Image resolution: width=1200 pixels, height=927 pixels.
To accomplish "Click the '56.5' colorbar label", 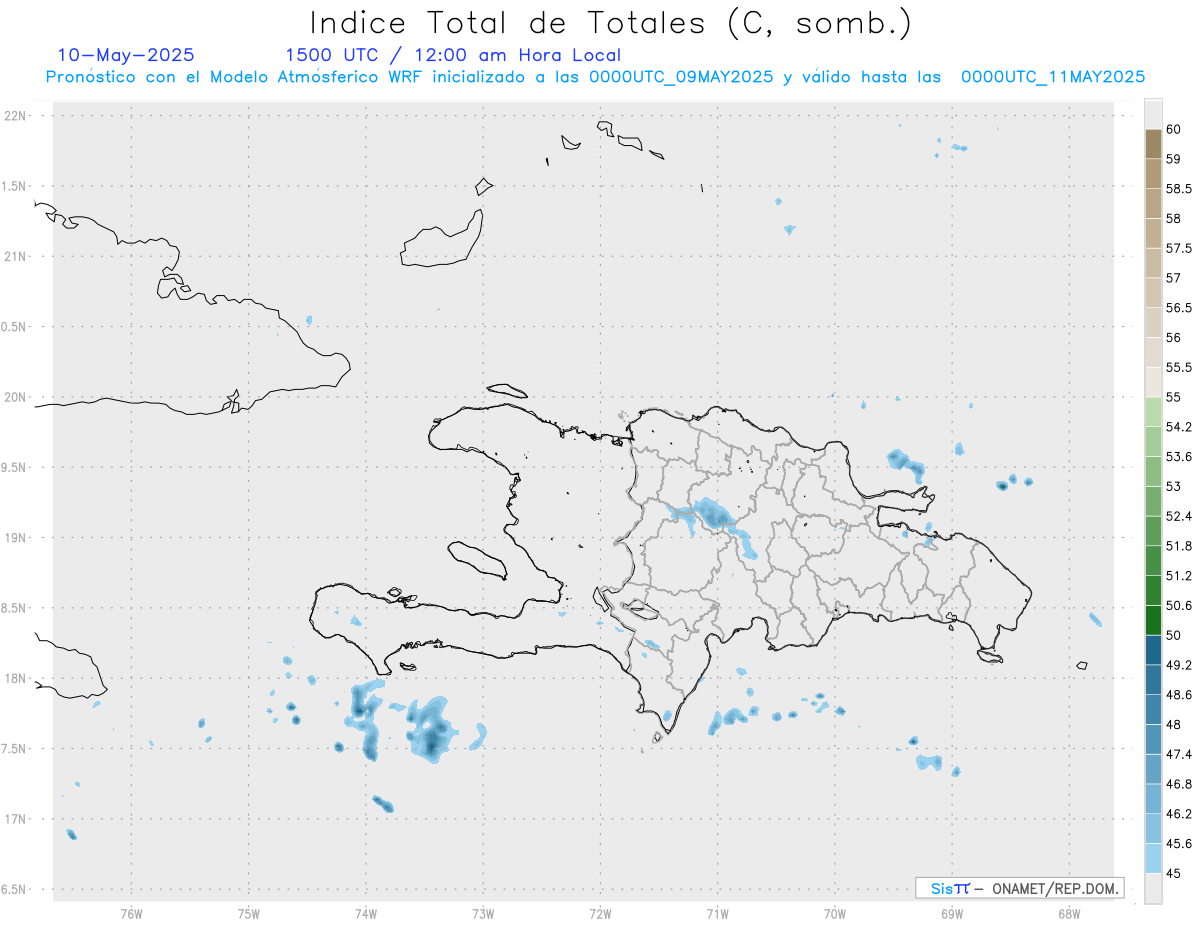I will point(1178,308).
